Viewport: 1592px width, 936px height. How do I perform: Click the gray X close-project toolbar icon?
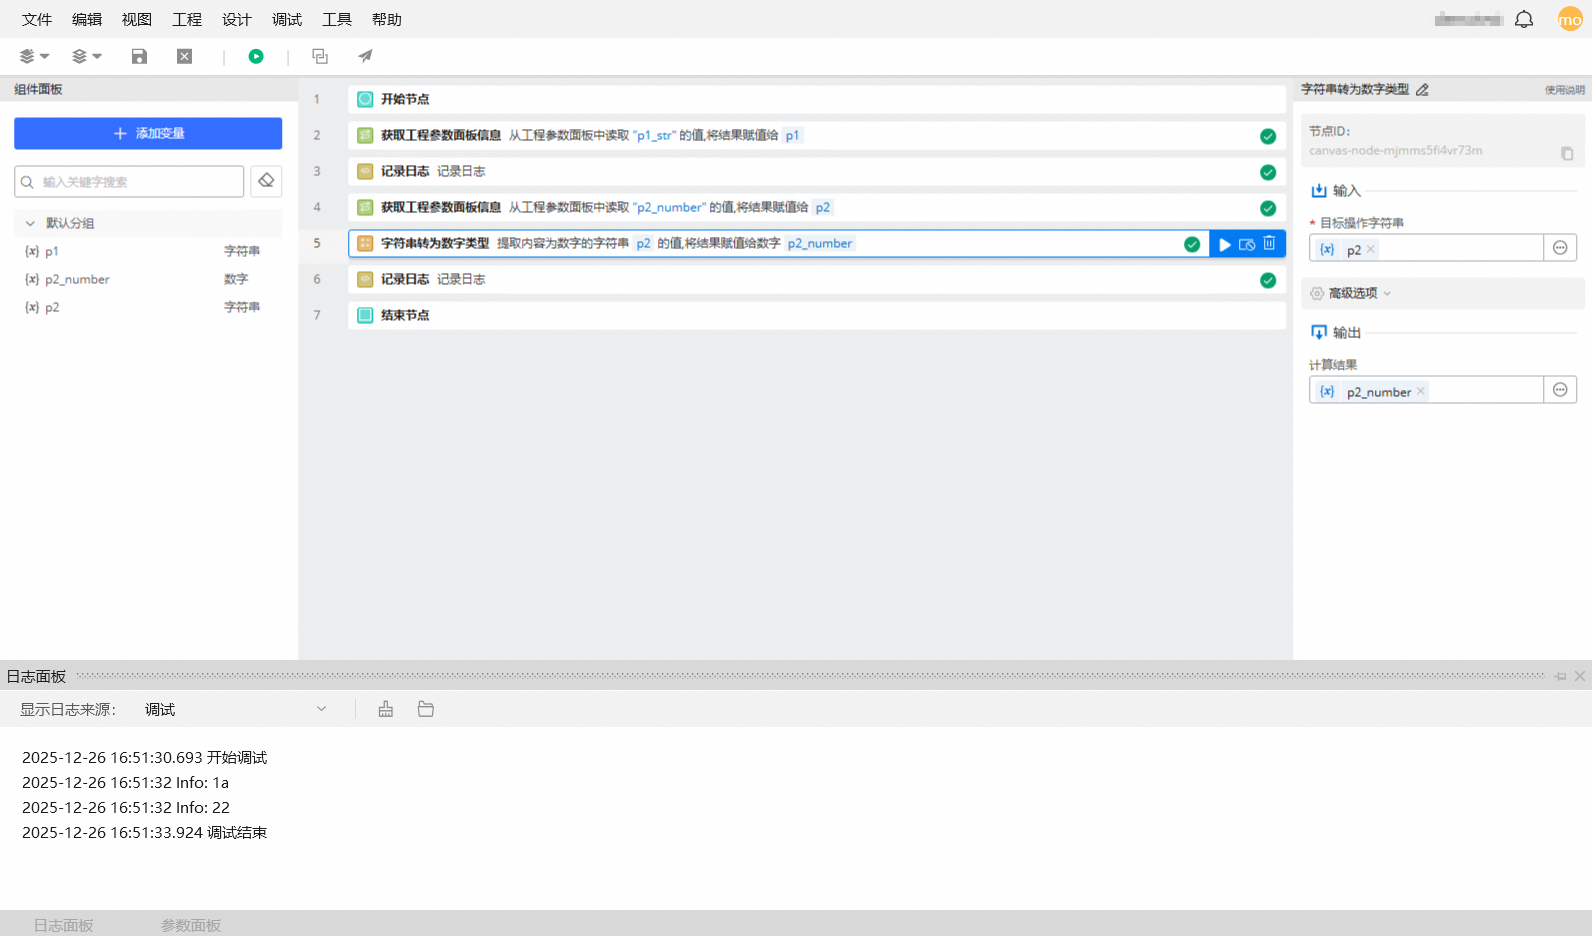(x=184, y=56)
